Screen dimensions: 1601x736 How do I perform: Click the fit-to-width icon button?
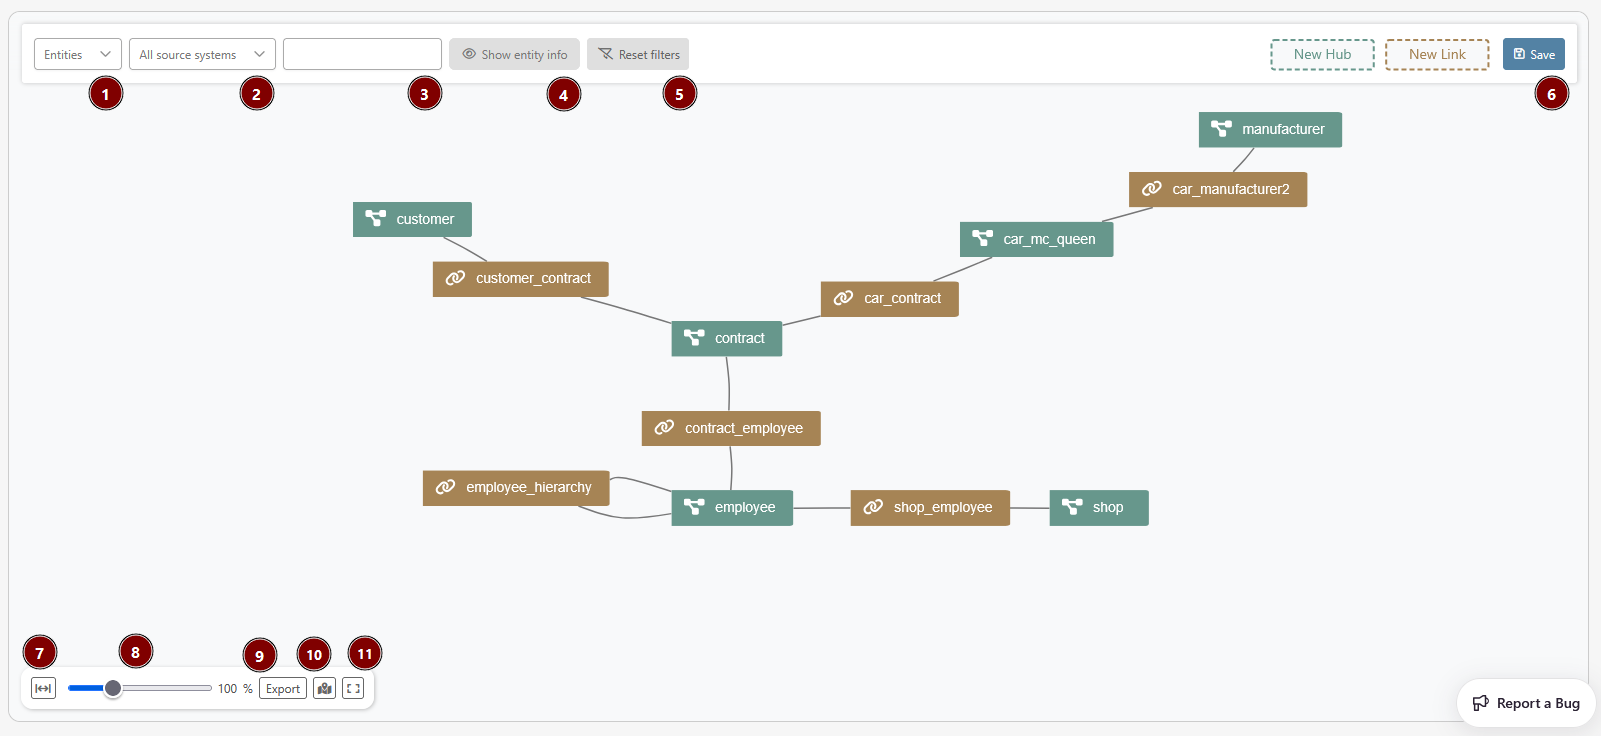click(x=43, y=688)
